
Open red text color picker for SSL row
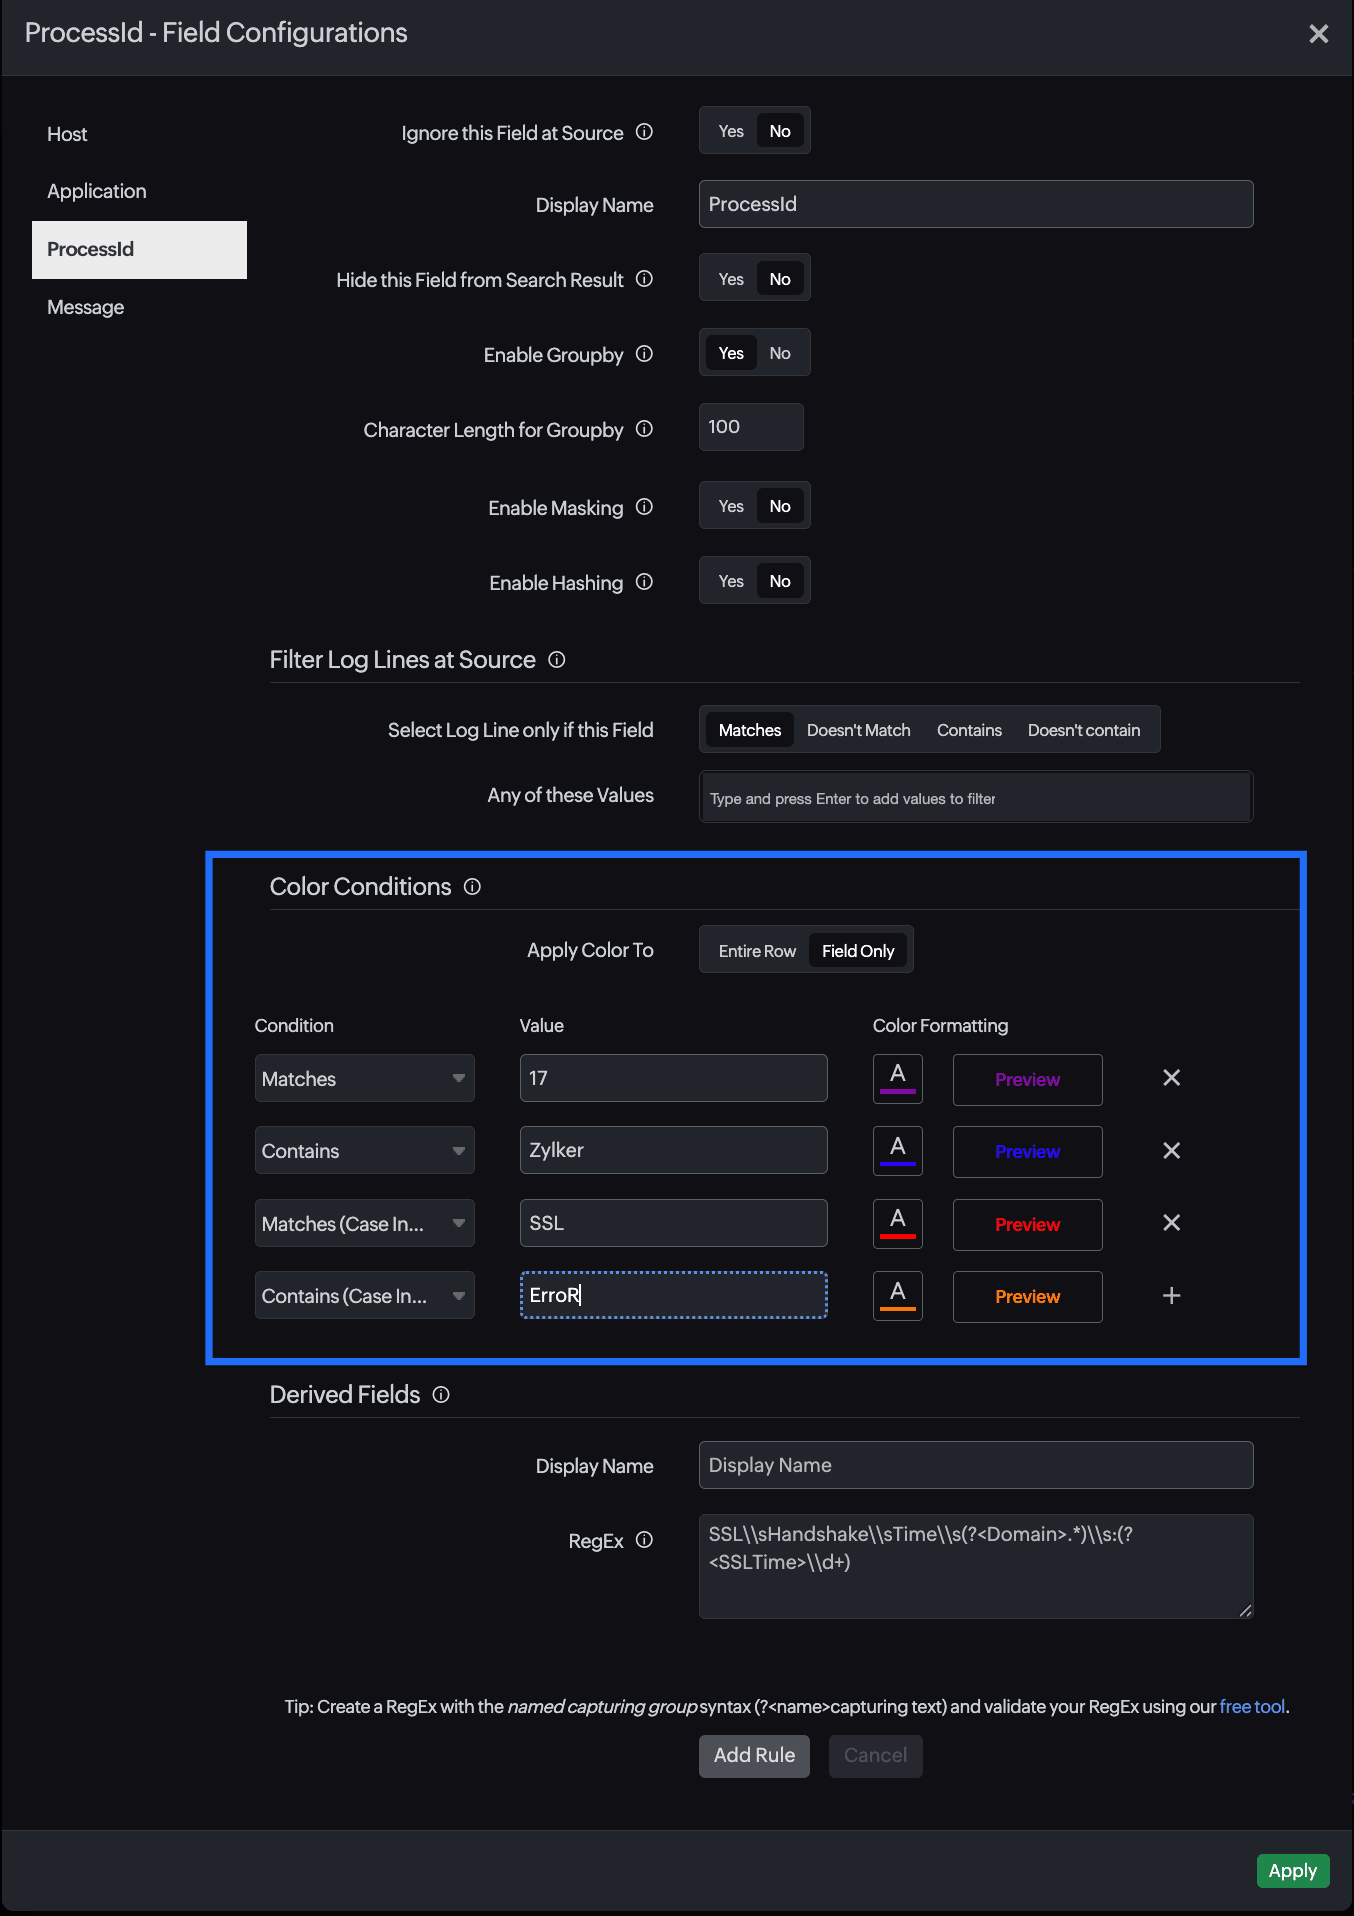coord(897,1224)
